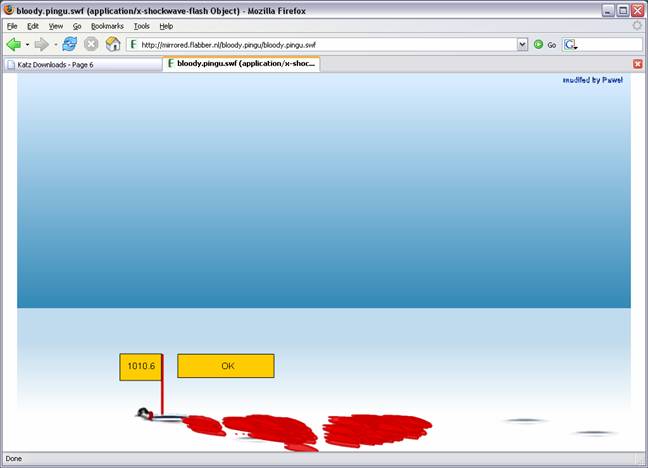This screenshot has width=648, height=468.
Task: Maximize the Firefox window
Action: pos(623,10)
